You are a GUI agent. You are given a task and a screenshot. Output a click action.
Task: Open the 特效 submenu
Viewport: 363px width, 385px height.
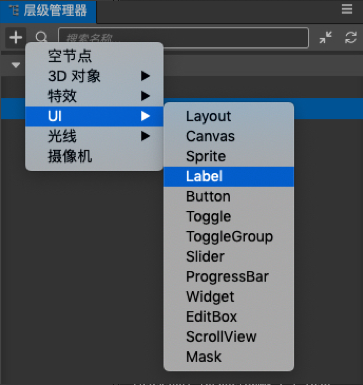[x=94, y=96]
